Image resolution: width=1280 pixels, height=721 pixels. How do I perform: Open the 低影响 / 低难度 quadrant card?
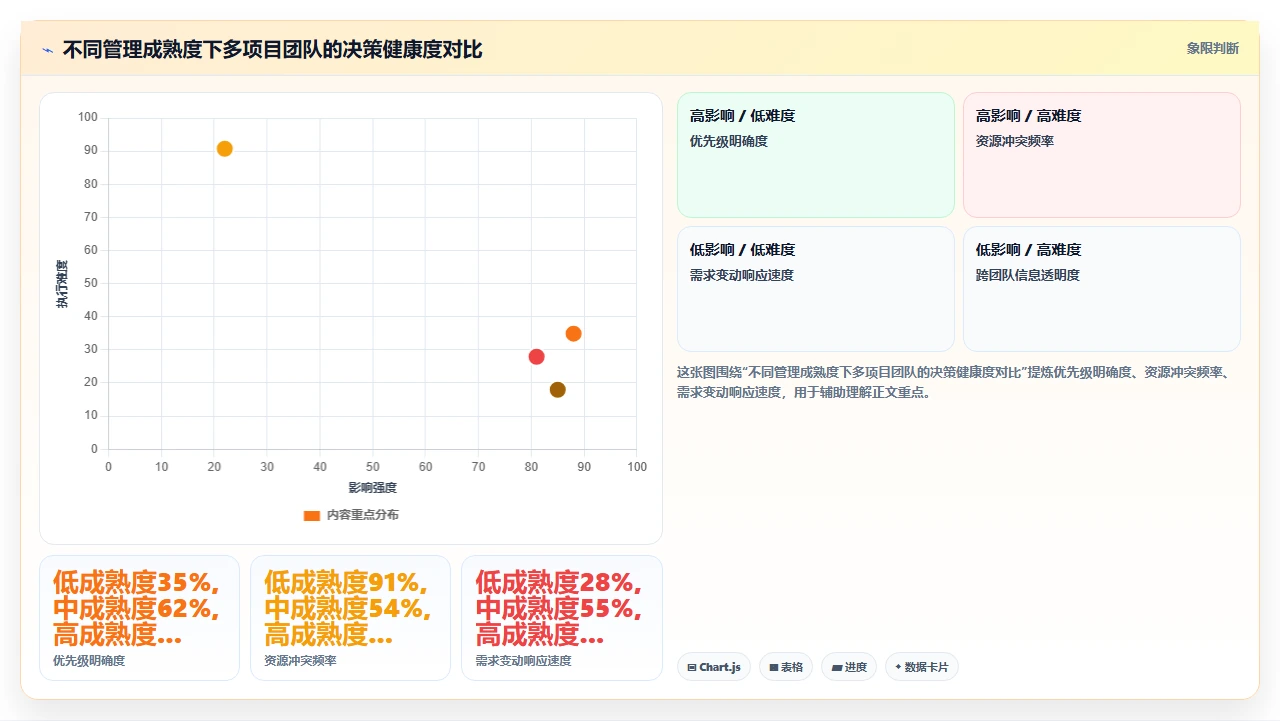(816, 289)
